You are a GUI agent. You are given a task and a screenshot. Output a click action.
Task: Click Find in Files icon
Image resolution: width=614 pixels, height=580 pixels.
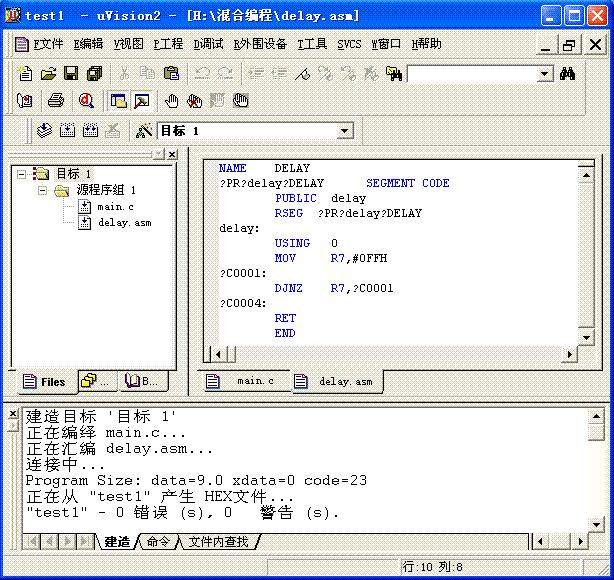pos(394,74)
